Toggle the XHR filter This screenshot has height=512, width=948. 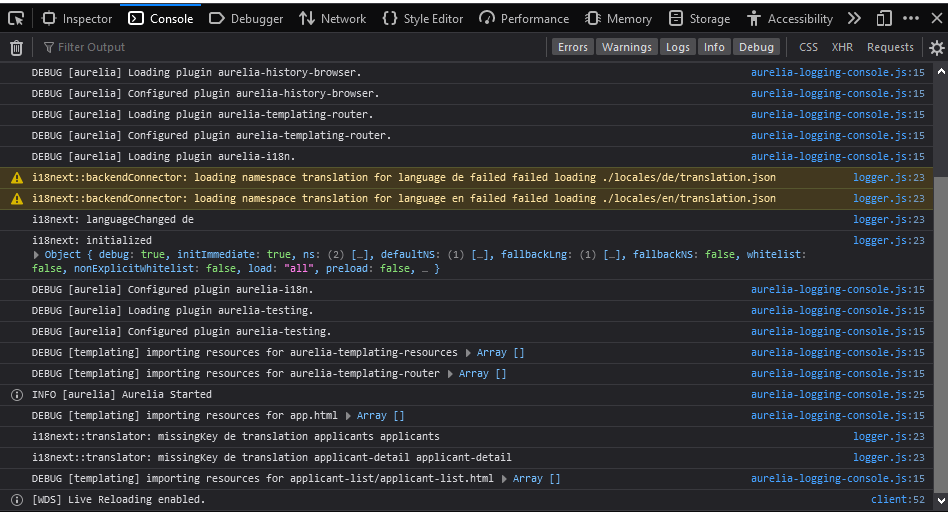click(842, 47)
